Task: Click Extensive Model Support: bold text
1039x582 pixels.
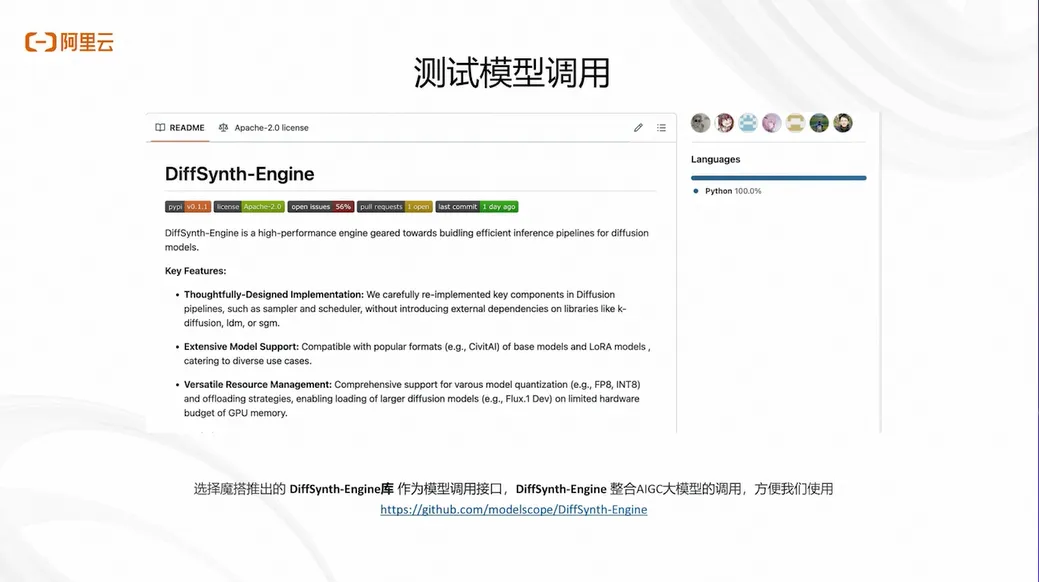Action: [241, 347]
